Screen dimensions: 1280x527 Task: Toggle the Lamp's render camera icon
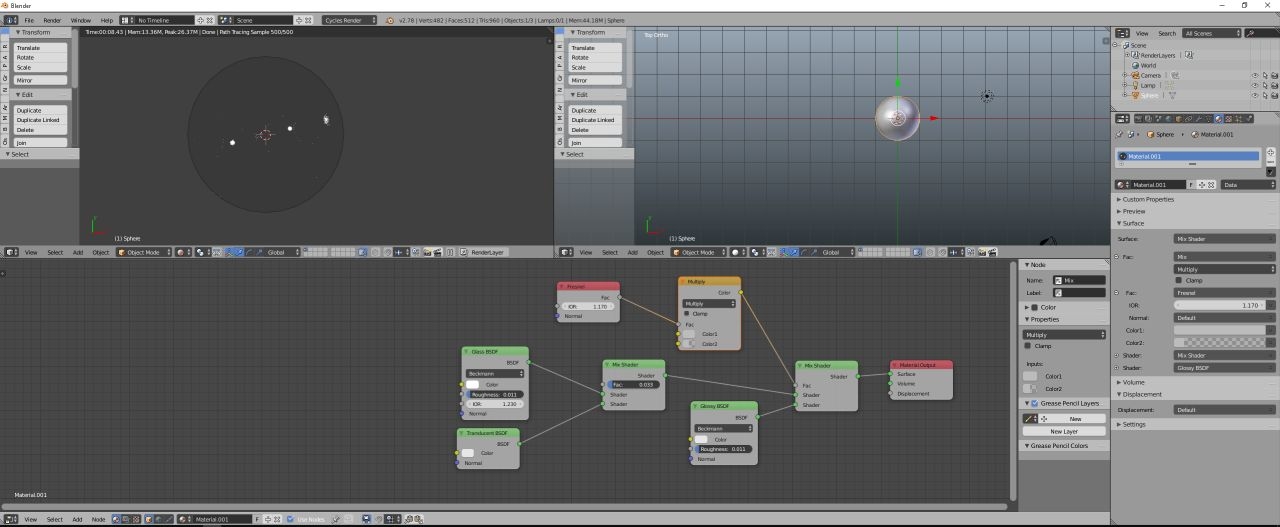1274,85
